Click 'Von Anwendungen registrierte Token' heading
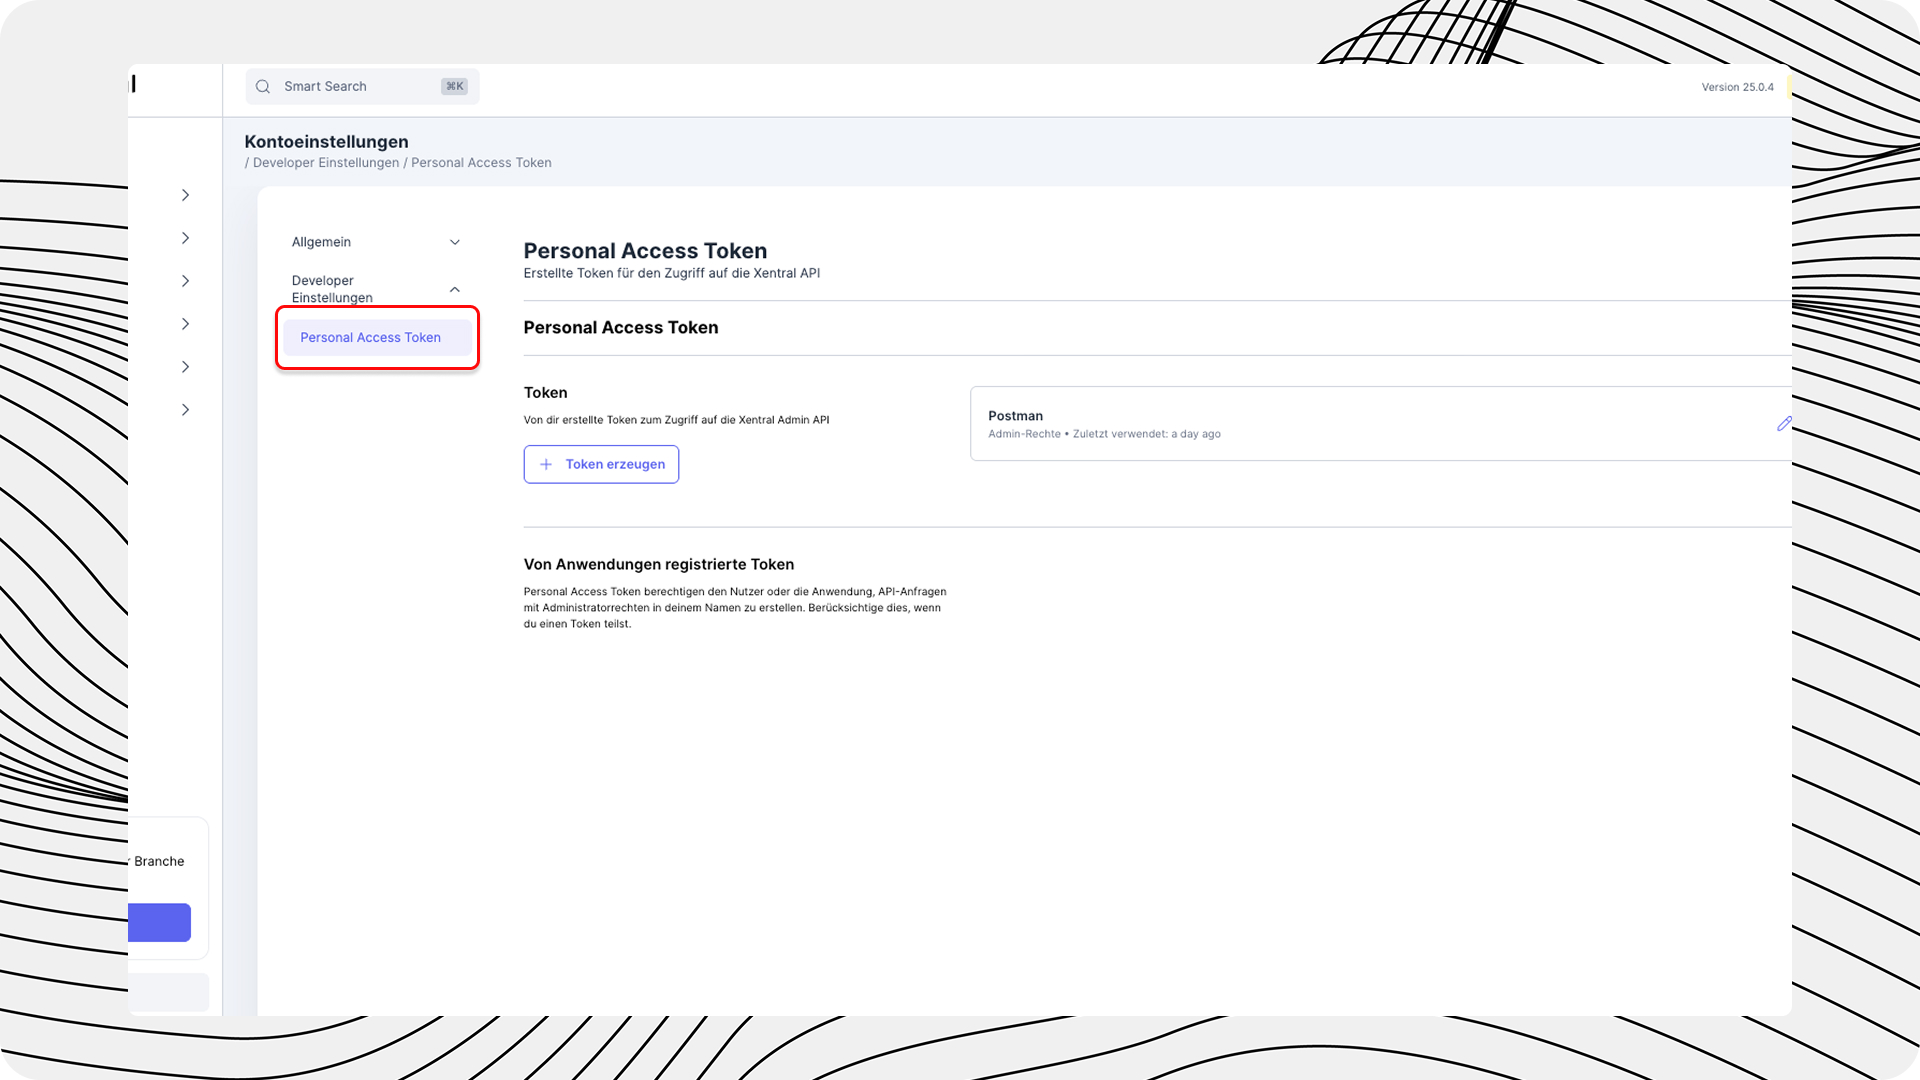Screen dimensions: 1920x1080 click(658, 565)
